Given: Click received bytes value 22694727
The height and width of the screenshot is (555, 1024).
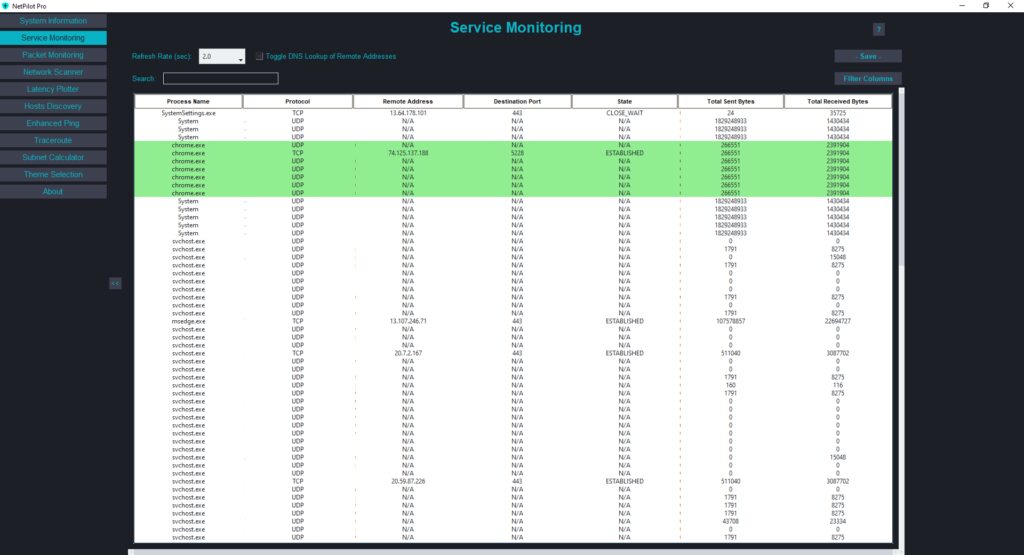Looking at the screenshot, I should (x=838, y=321).
